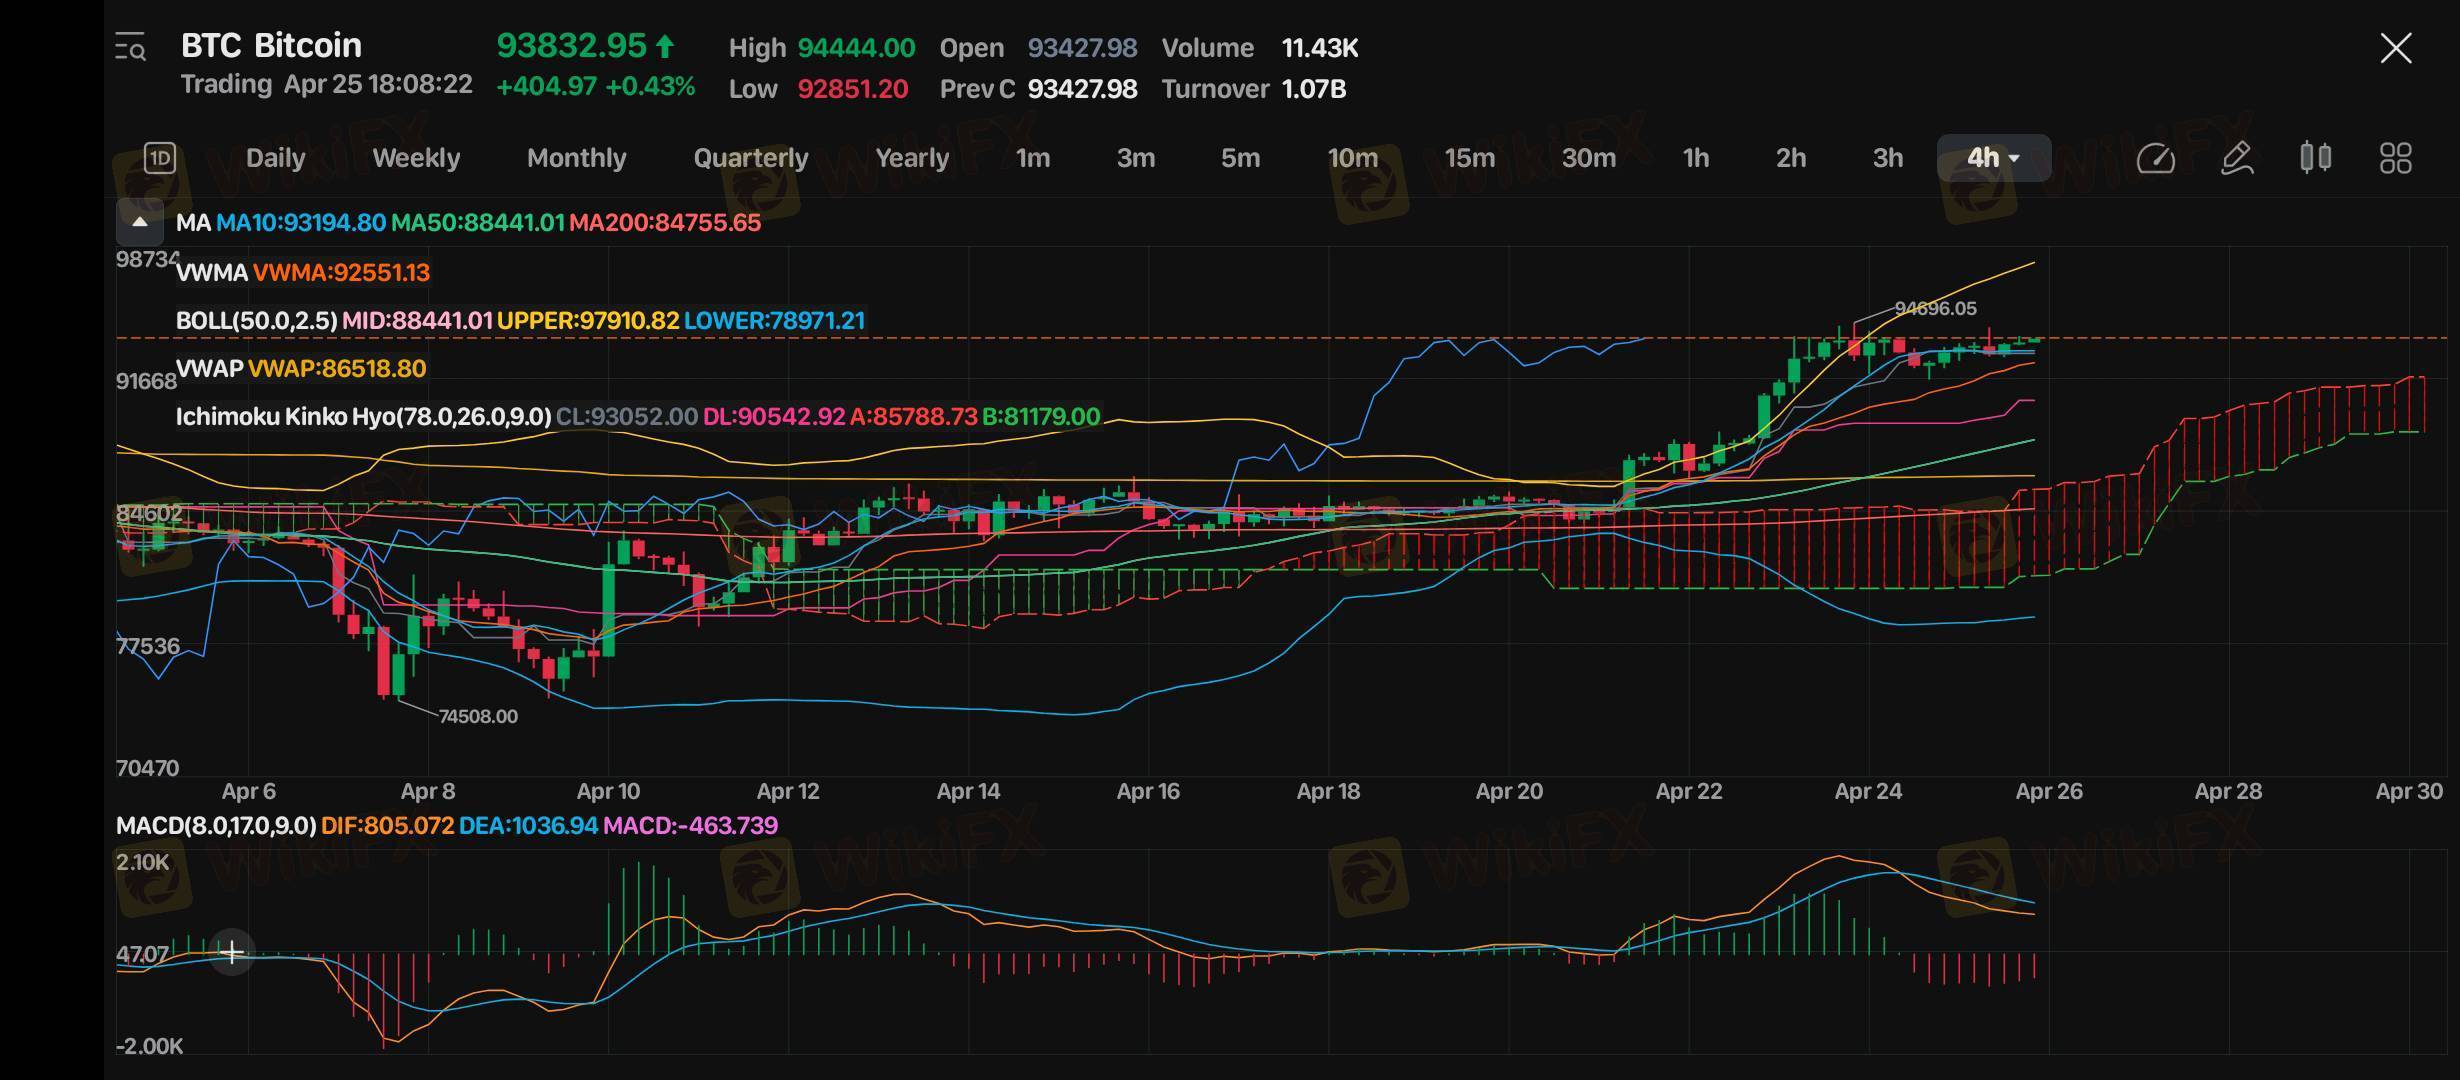This screenshot has height=1080, width=2460.
Task: Click the MA10:93194.80 value
Action: coord(301,223)
